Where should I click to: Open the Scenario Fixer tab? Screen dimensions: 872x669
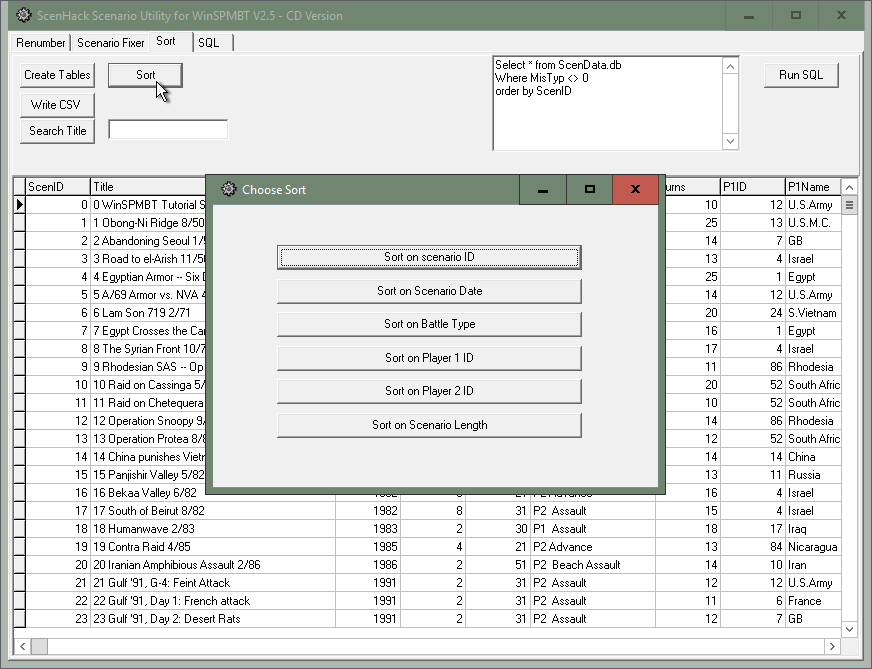[x=110, y=43]
